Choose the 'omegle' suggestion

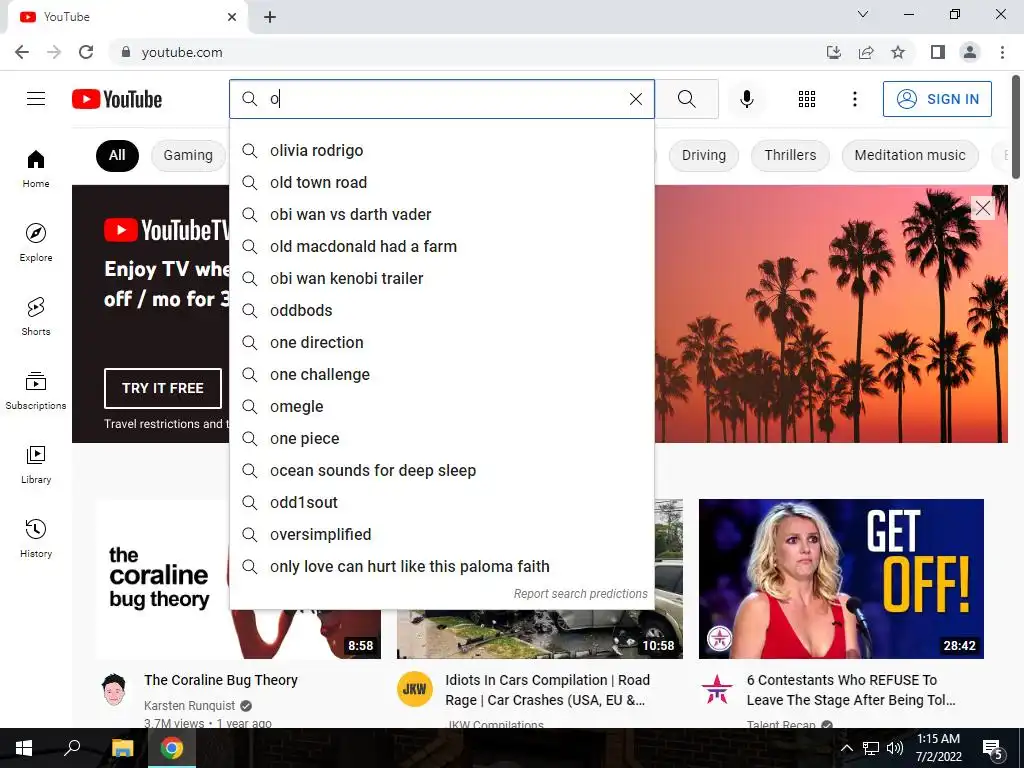[x=442, y=406]
